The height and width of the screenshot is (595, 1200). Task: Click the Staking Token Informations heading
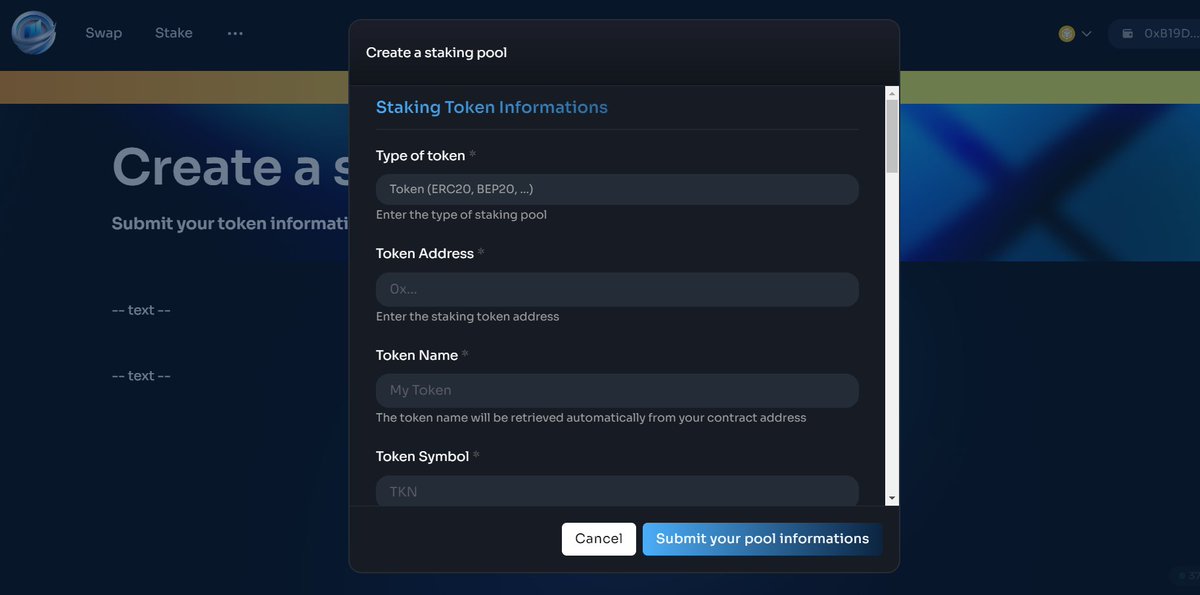pyautogui.click(x=491, y=107)
